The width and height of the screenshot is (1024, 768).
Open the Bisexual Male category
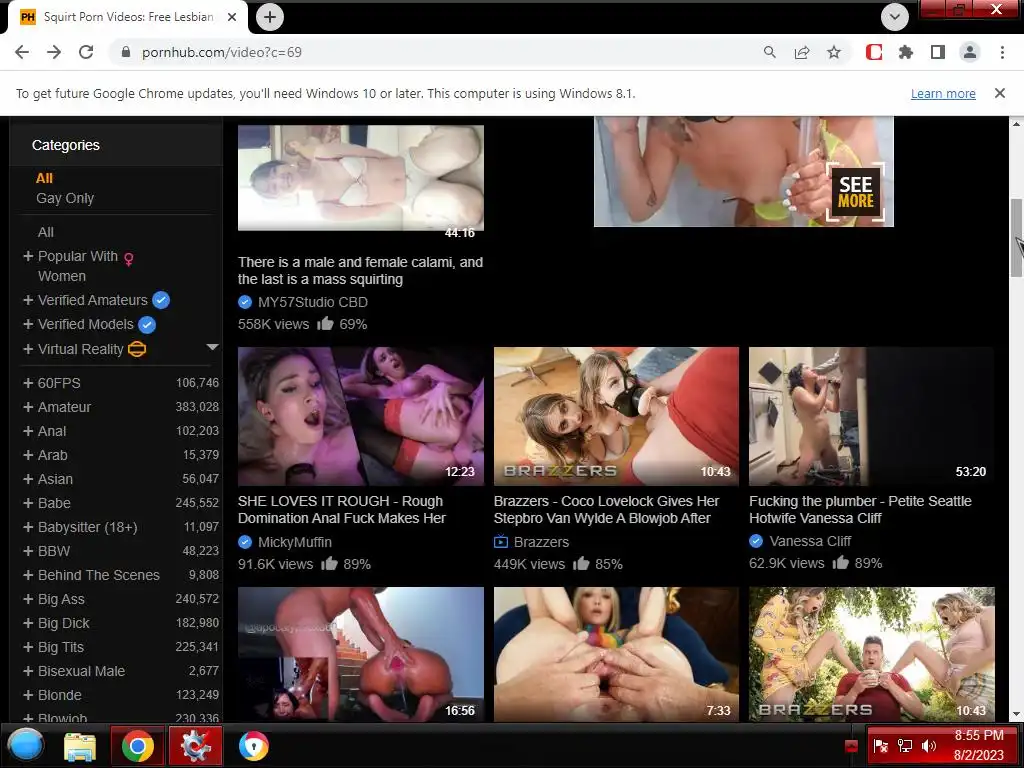click(x=81, y=671)
